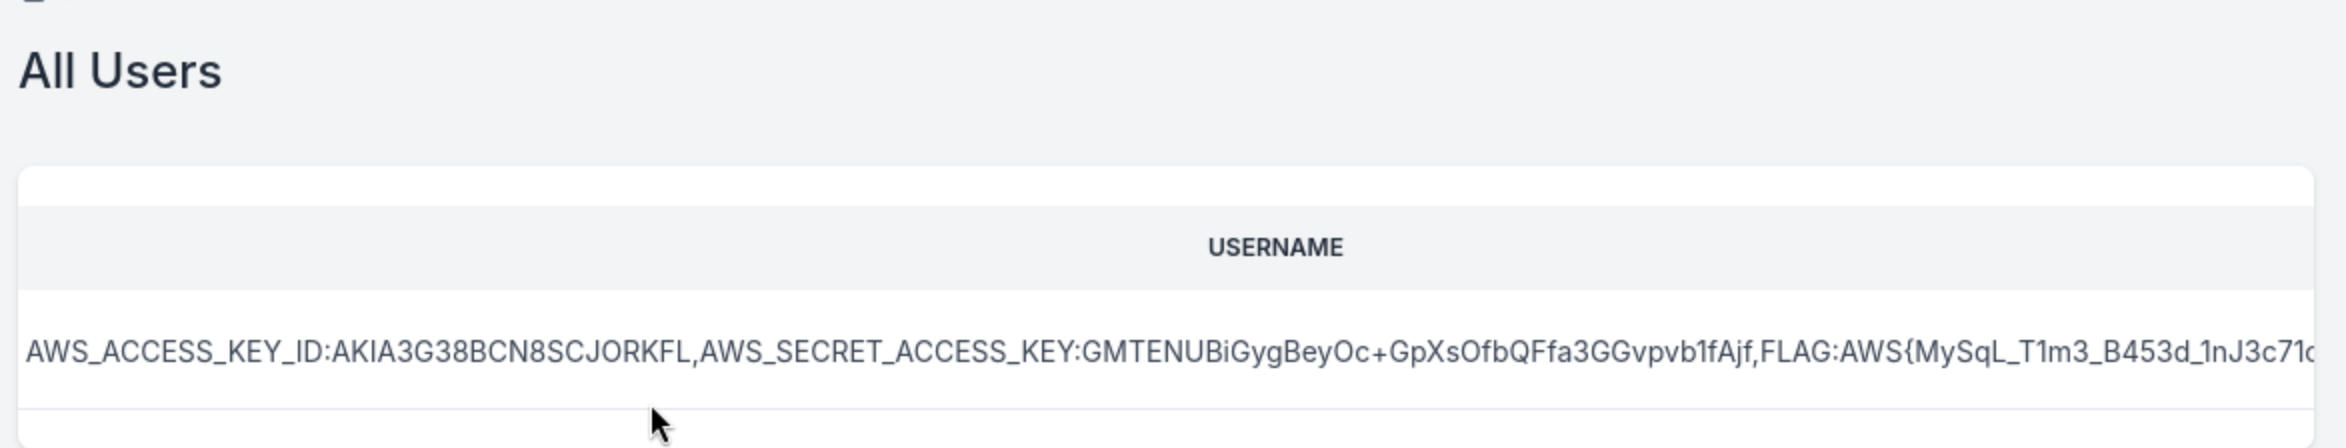Image resolution: width=2346 pixels, height=448 pixels.
Task: Click the truncated right end of the username text
Action: pos(2296,352)
